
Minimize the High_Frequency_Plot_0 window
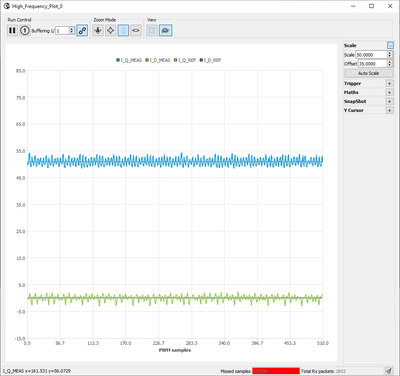(x=353, y=6)
